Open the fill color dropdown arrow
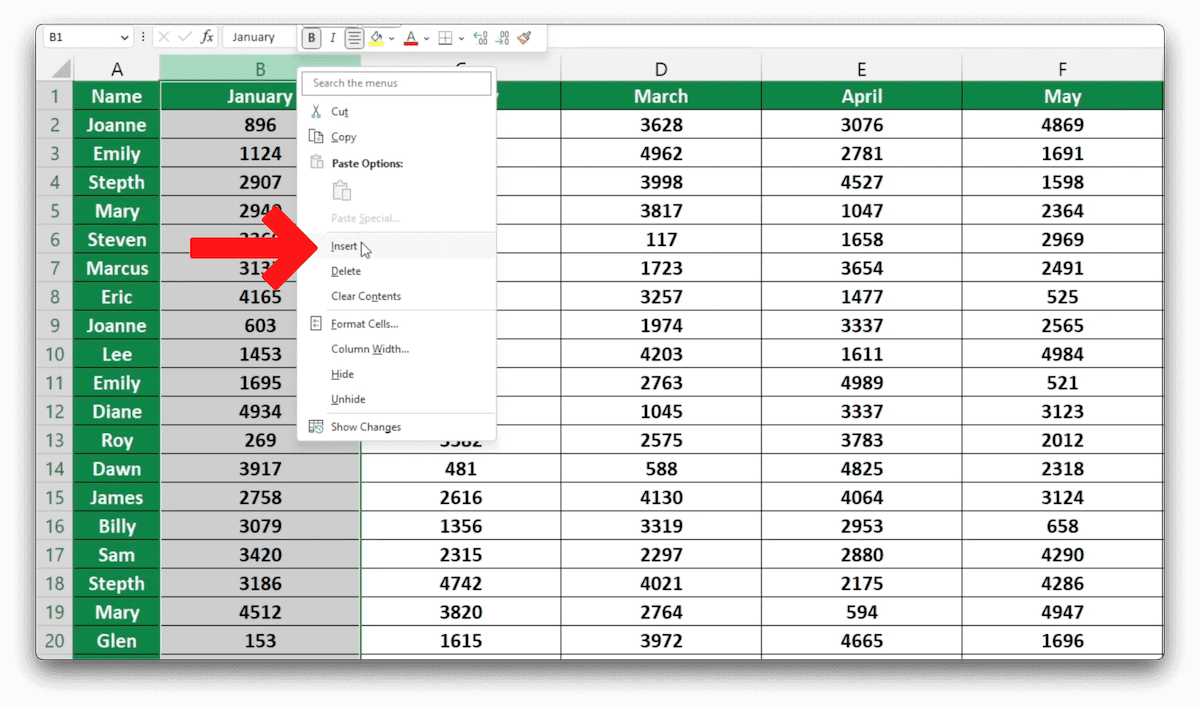 [392, 38]
